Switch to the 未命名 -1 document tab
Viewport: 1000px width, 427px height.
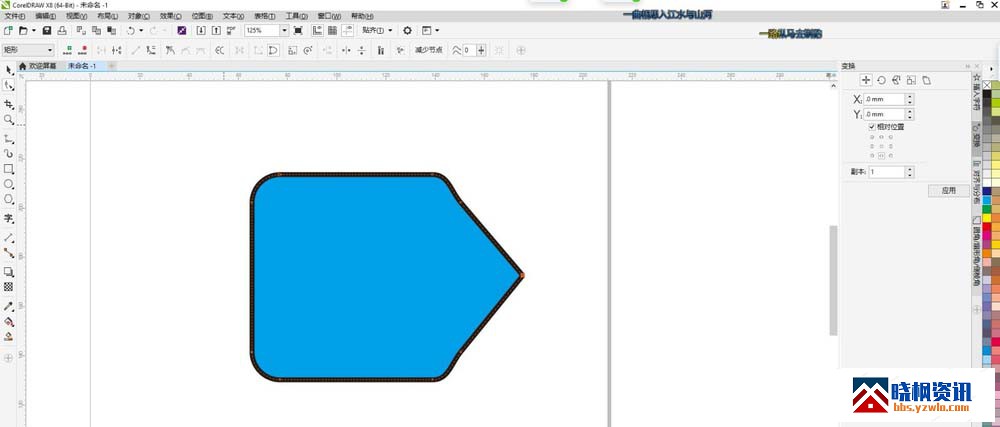(82, 66)
